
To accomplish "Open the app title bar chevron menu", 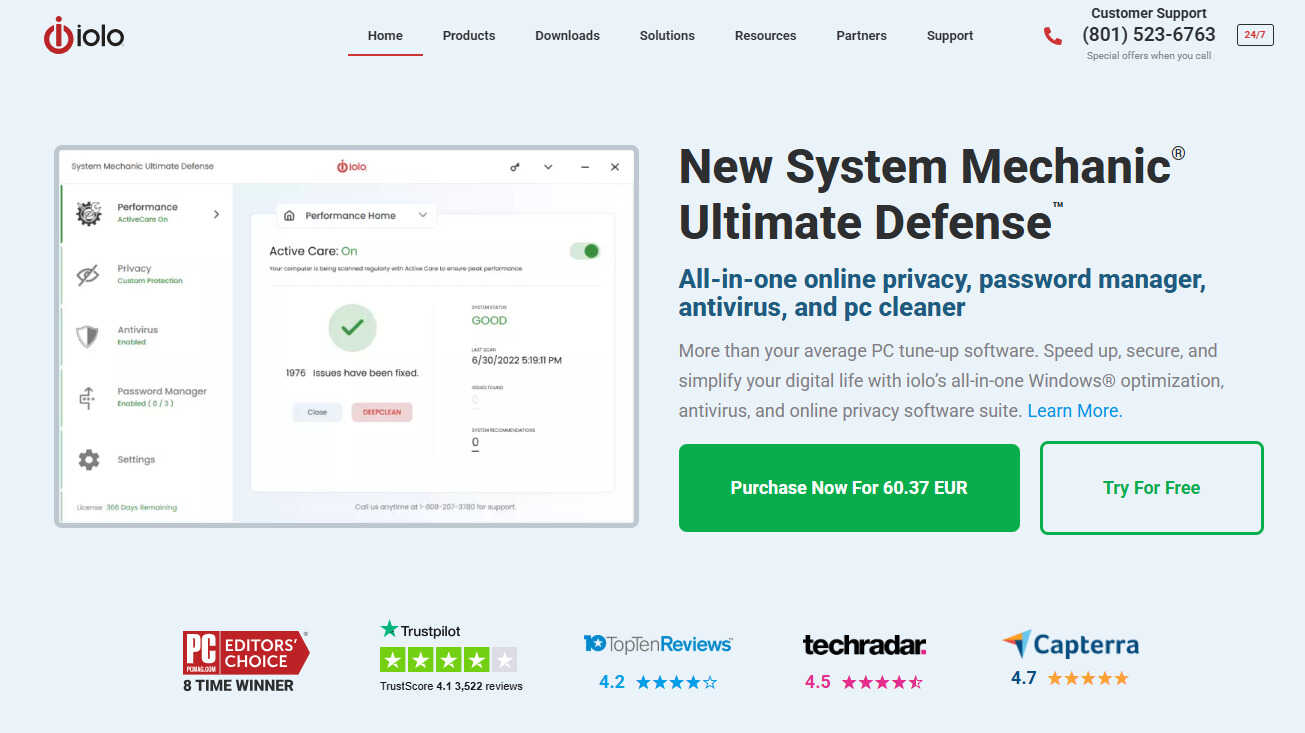I will [548, 167].
